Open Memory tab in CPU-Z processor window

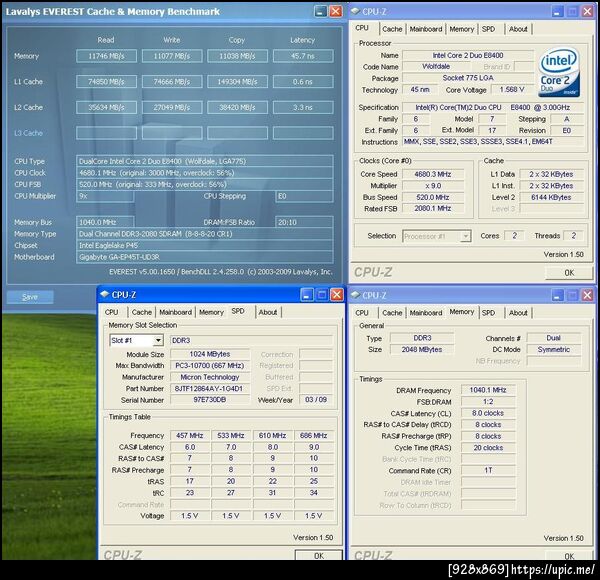tap(461, 29)
